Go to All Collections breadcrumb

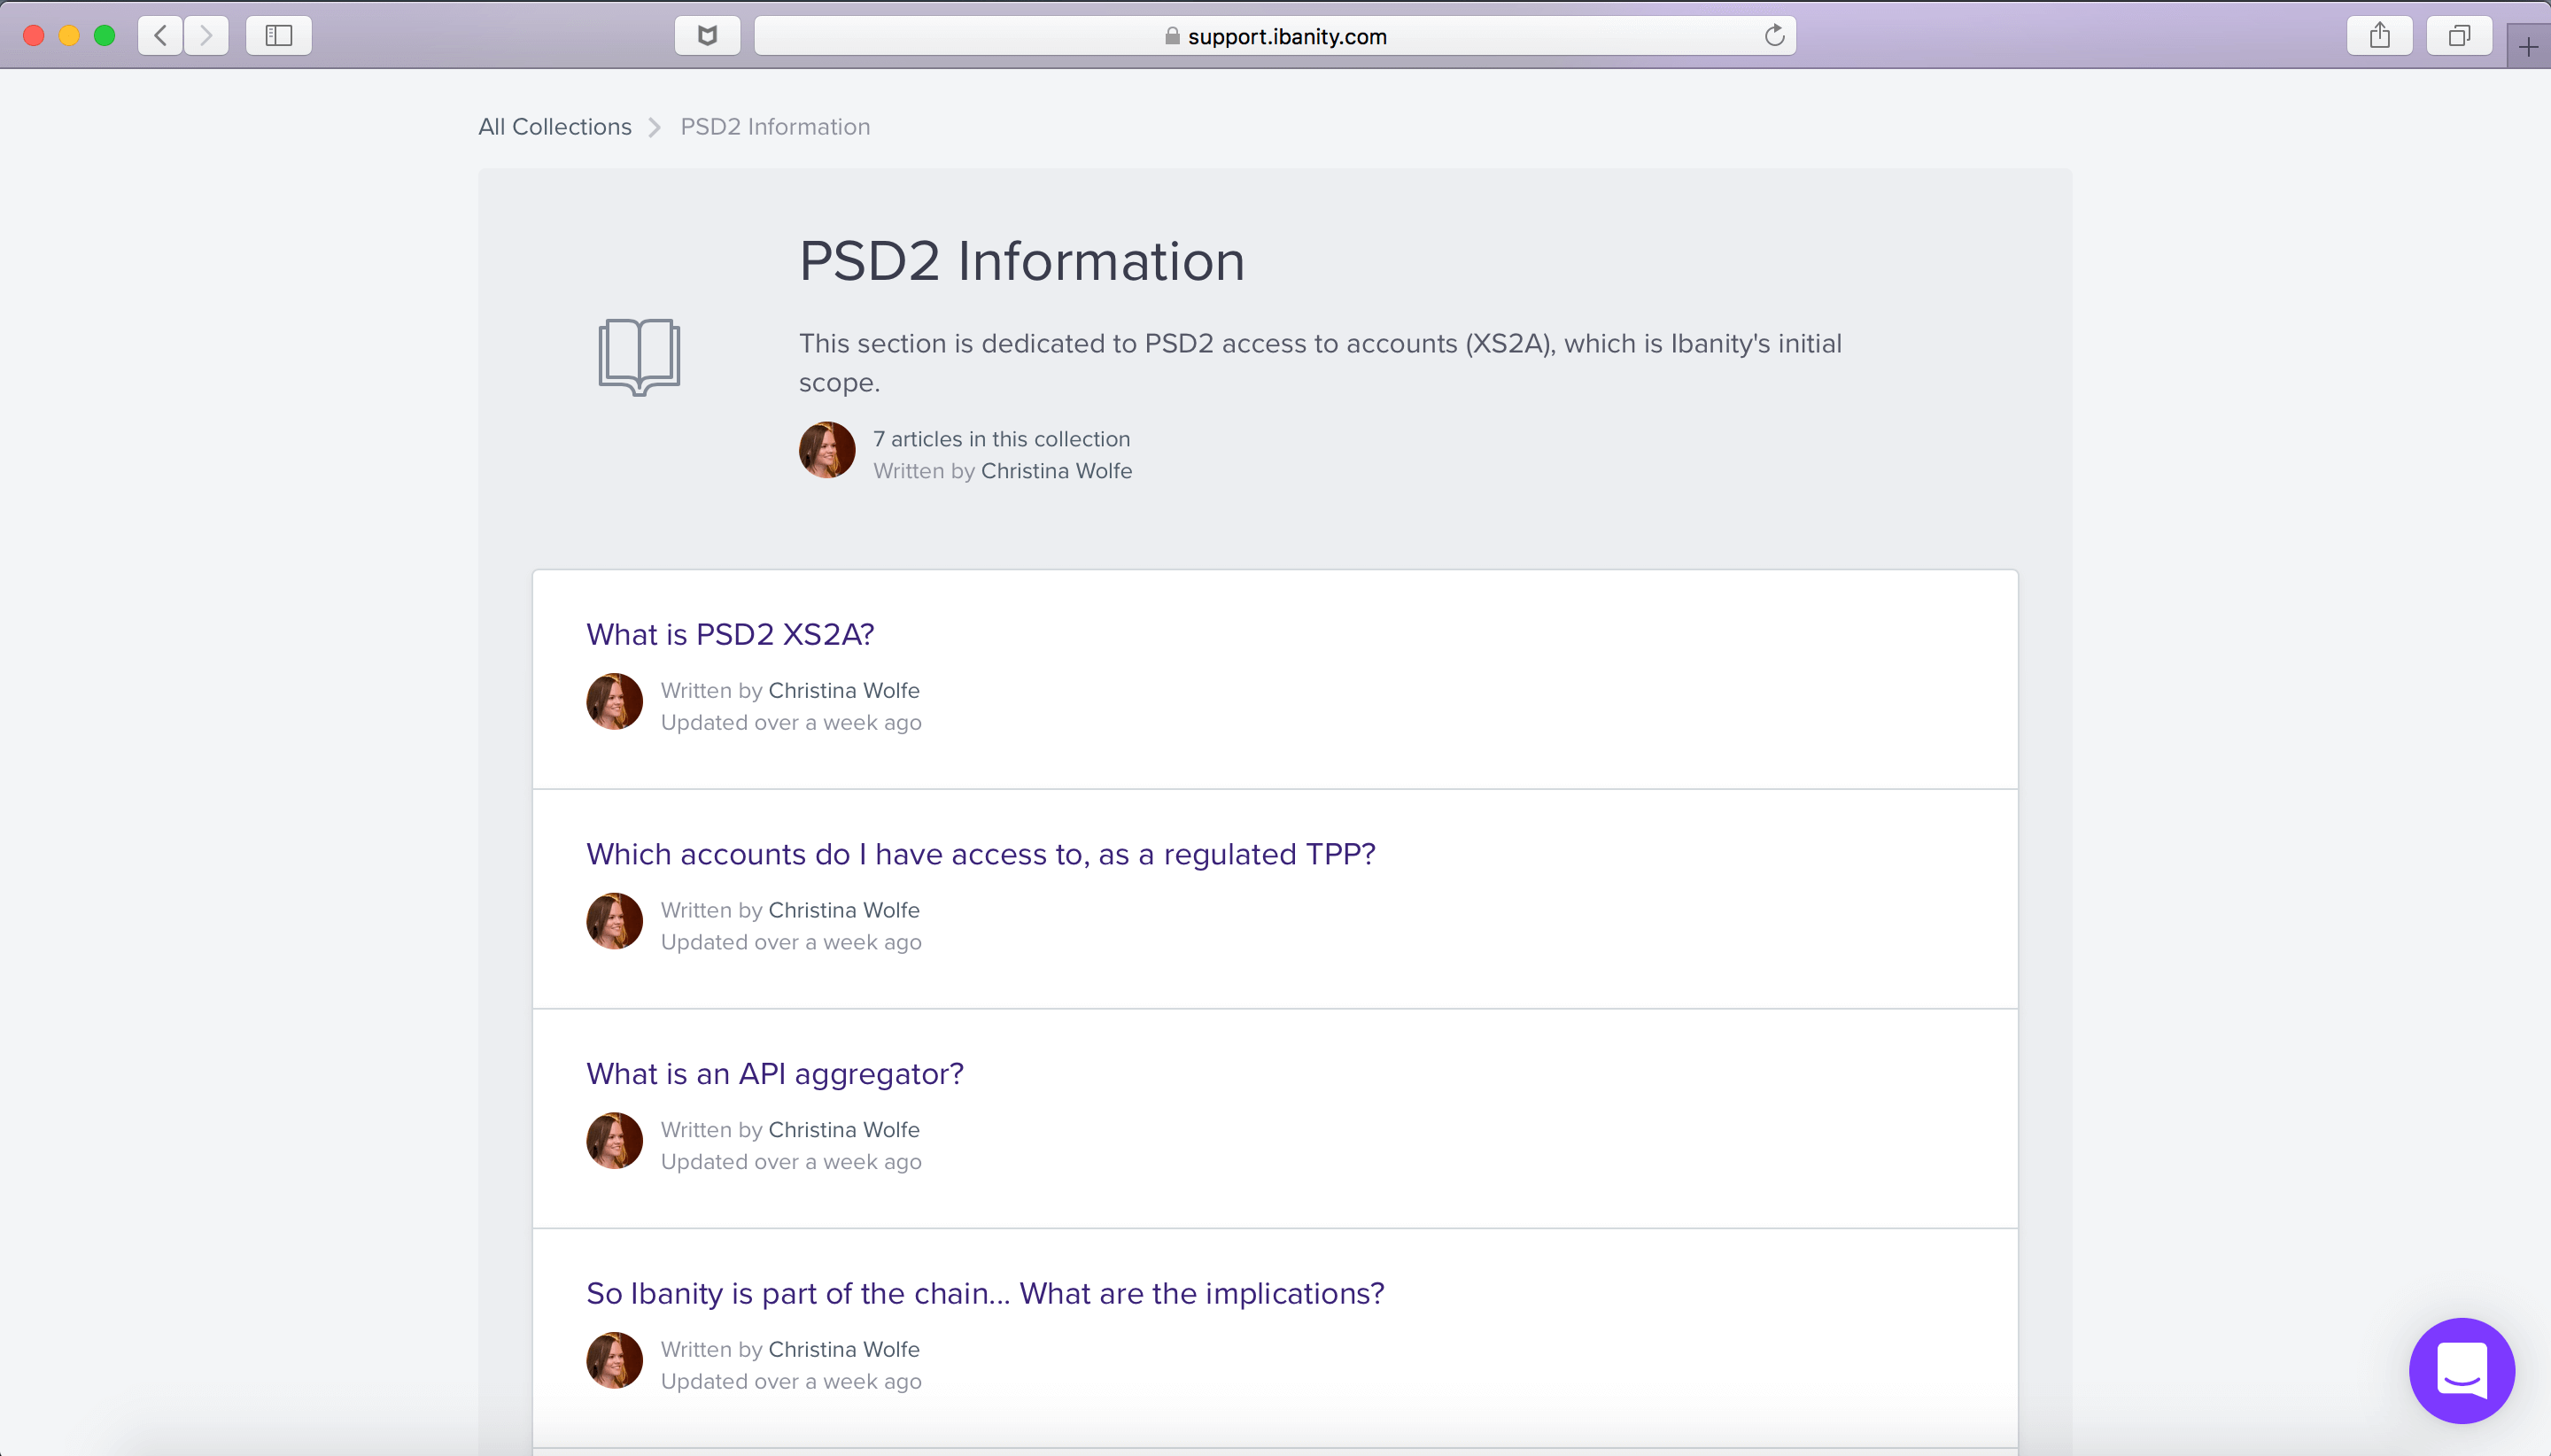(x=554, y=127)
